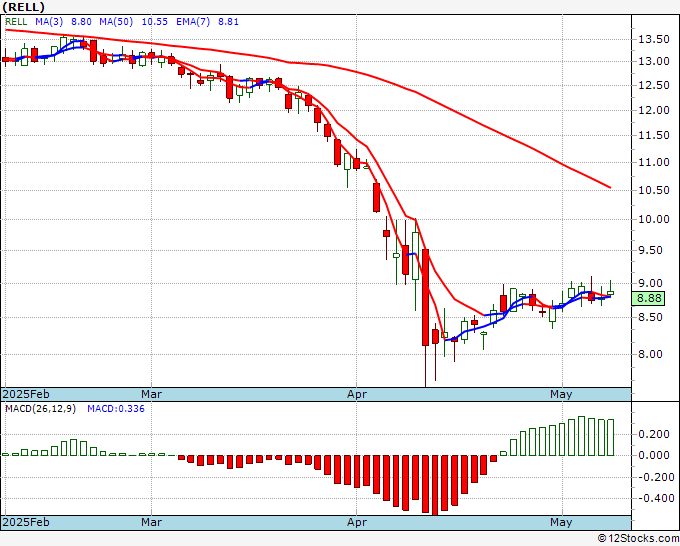Click the 12.50 price axis label
Screen dimensions: 680x546
pyautogui.click(x=654, y=85)
